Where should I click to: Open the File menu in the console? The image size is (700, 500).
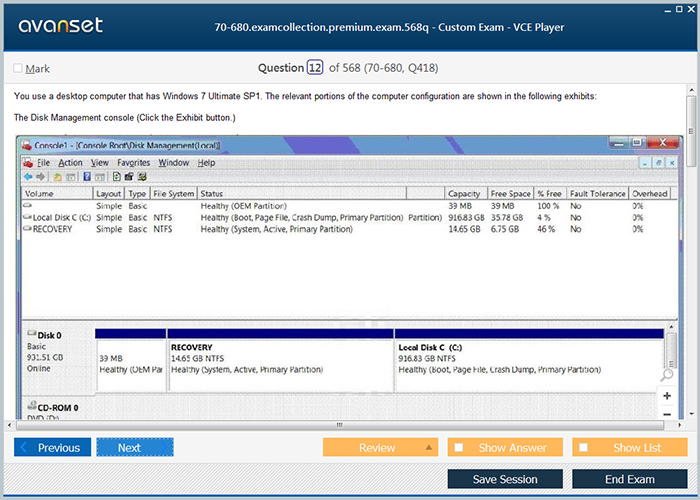pyautogui.click(x=43, y=163)
